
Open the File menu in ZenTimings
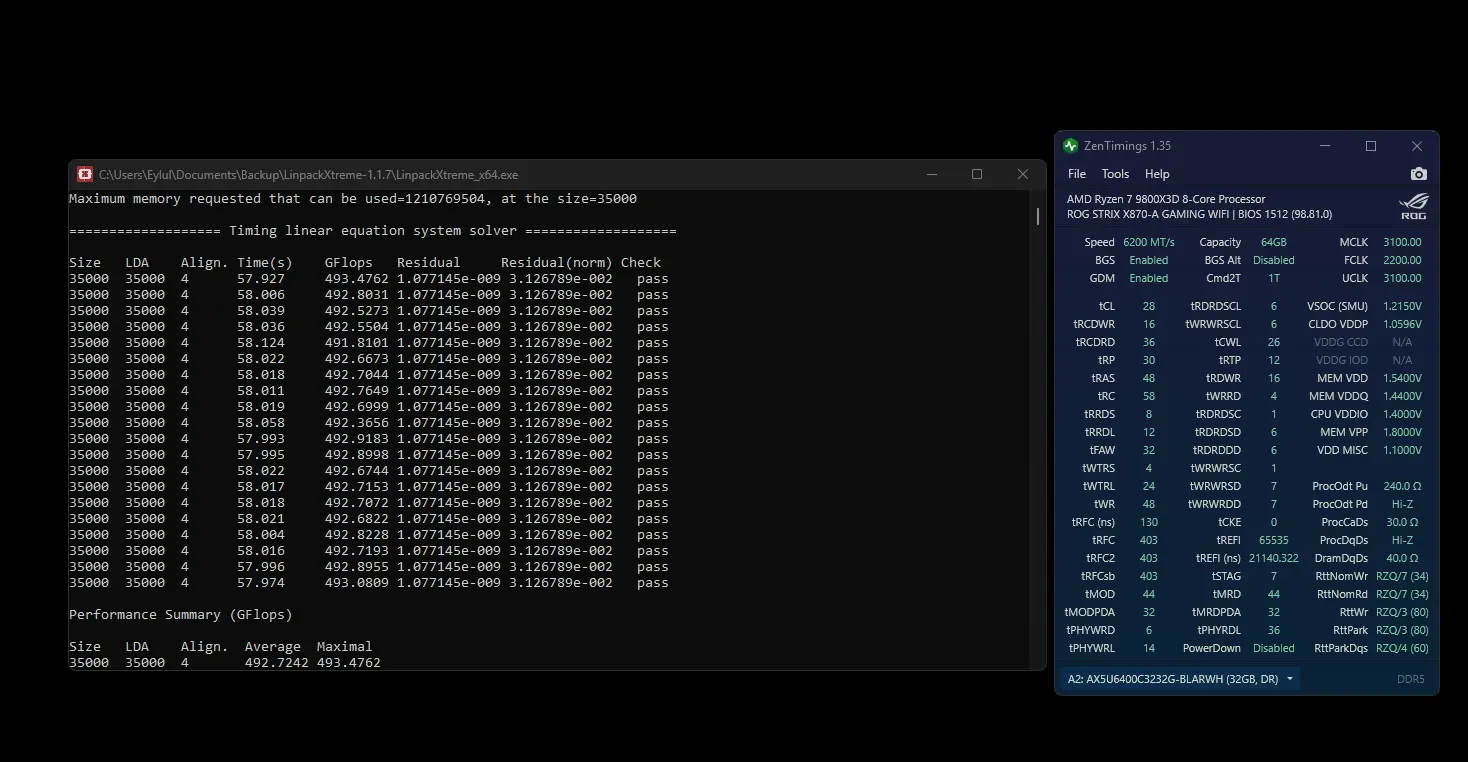(1077, 174)
